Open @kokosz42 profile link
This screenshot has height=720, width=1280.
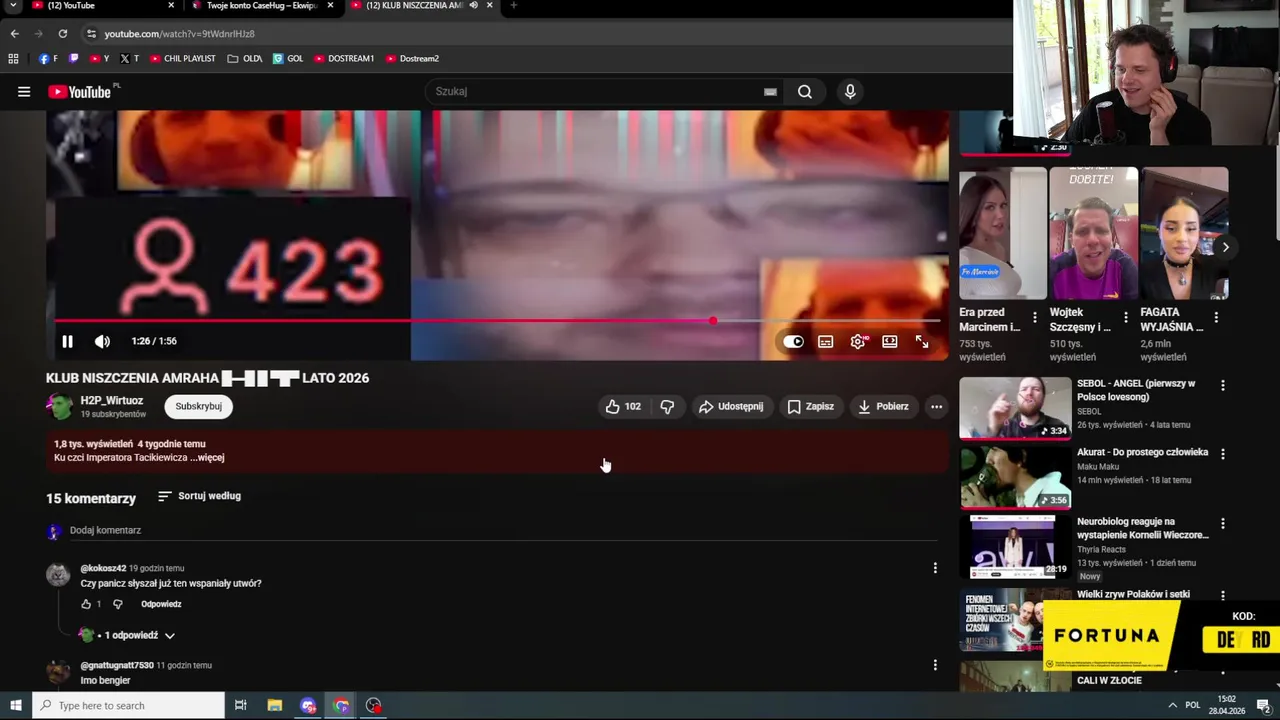tap(103, 568)
